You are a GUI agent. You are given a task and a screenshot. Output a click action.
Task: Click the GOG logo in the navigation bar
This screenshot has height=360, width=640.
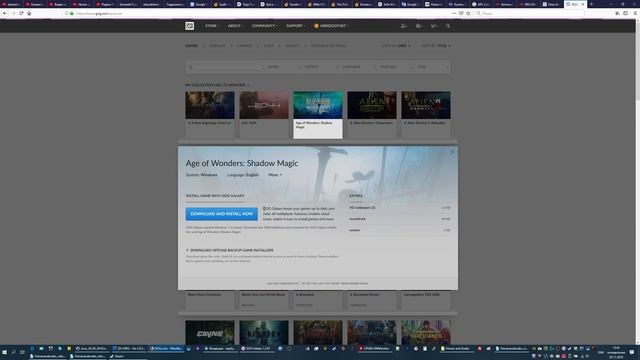coord(189,26)
